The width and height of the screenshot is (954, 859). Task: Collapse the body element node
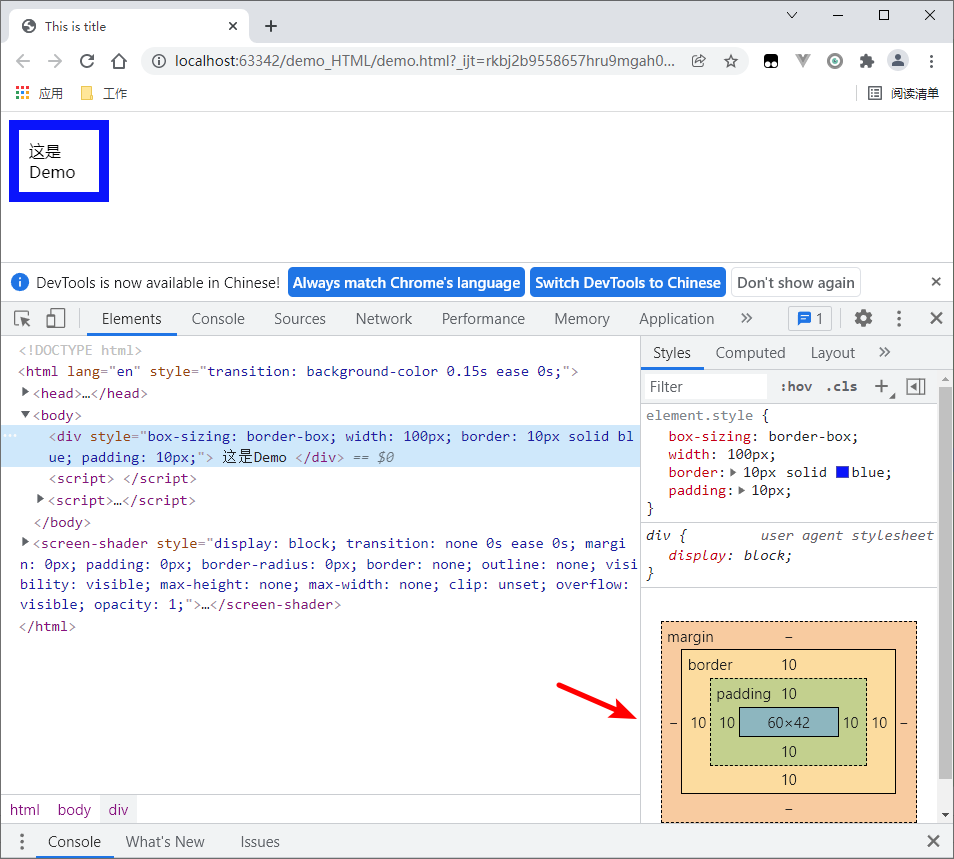(26, 414)
